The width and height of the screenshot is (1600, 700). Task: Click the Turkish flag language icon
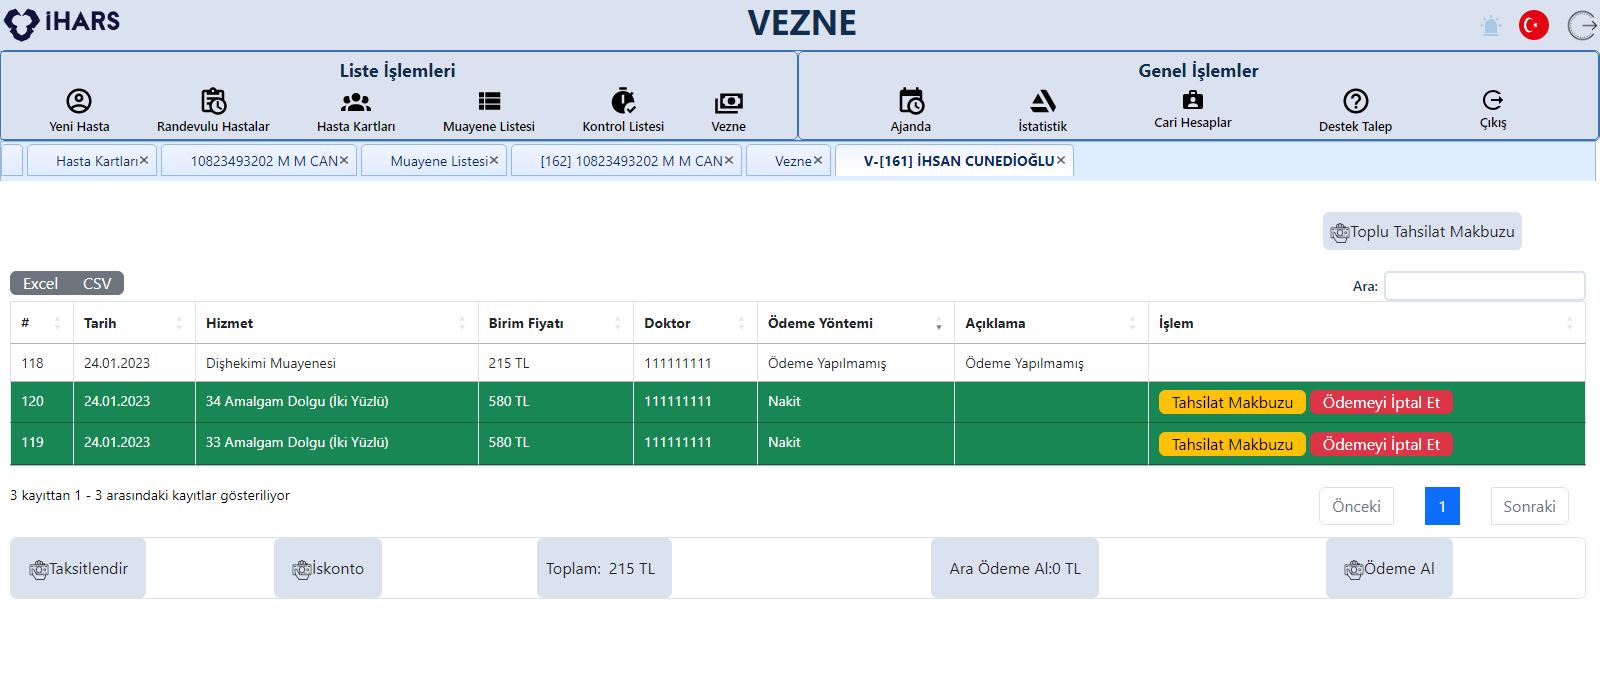pyautogui.click(x=1533, y=25)
